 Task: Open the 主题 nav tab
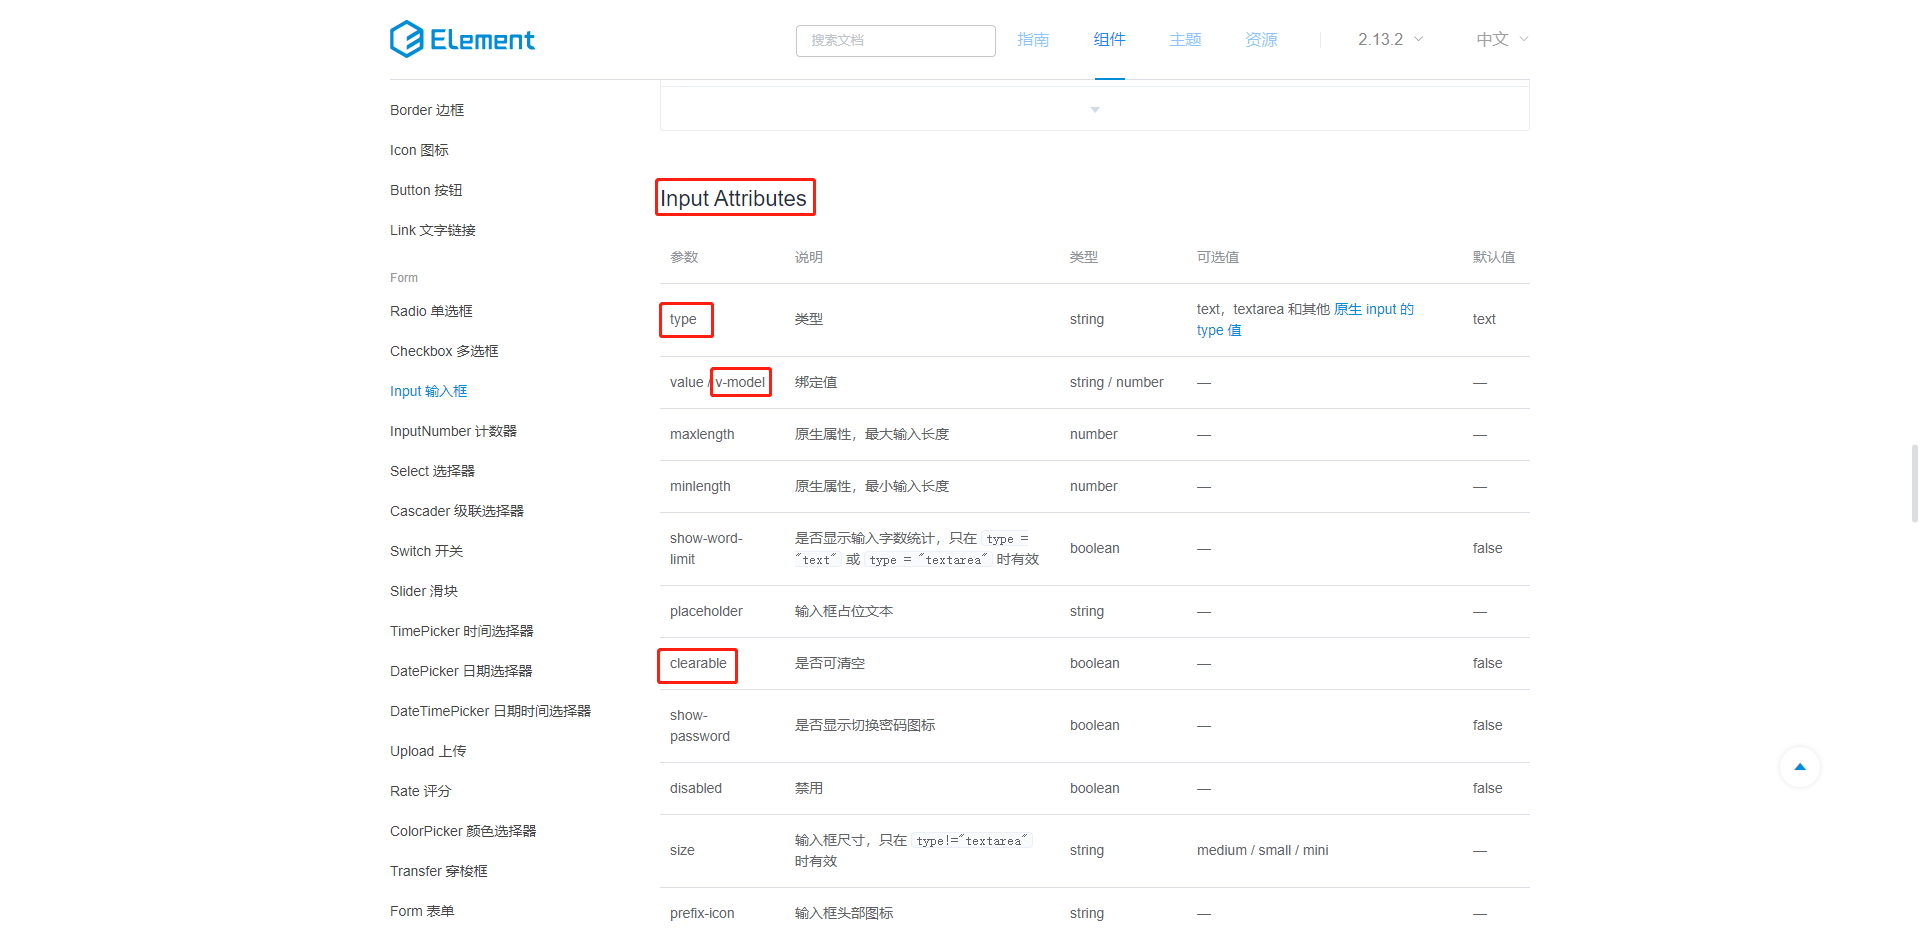point(1186,39)
